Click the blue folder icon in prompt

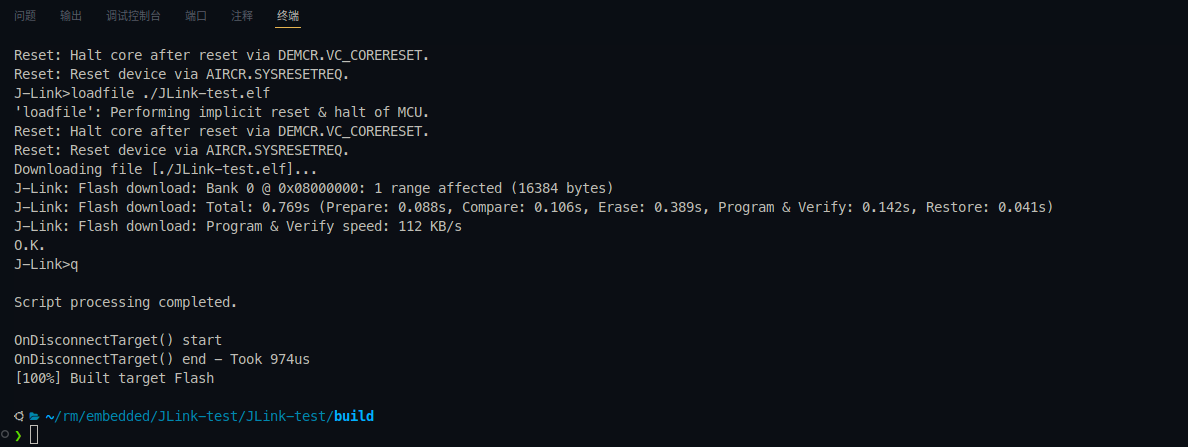coord(33,416)
